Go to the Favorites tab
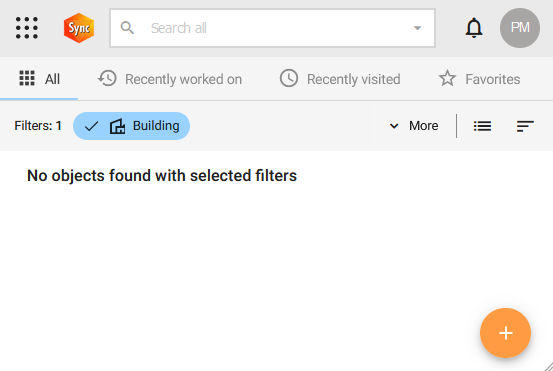 pos(479,79)
